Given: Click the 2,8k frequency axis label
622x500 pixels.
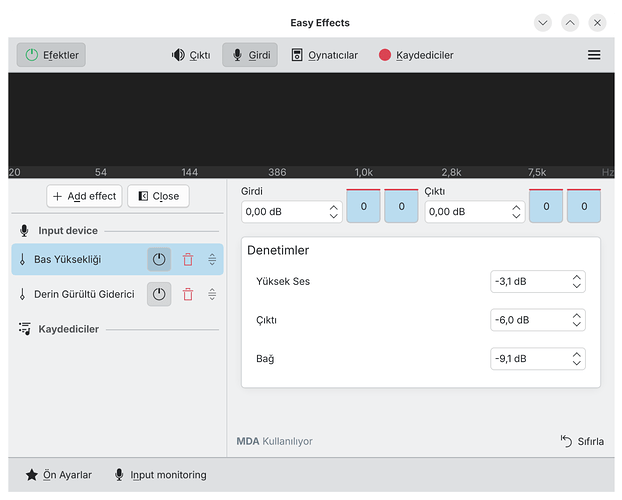Looking at the screenshot, I should pyautogui.click(x=451, y=172).
